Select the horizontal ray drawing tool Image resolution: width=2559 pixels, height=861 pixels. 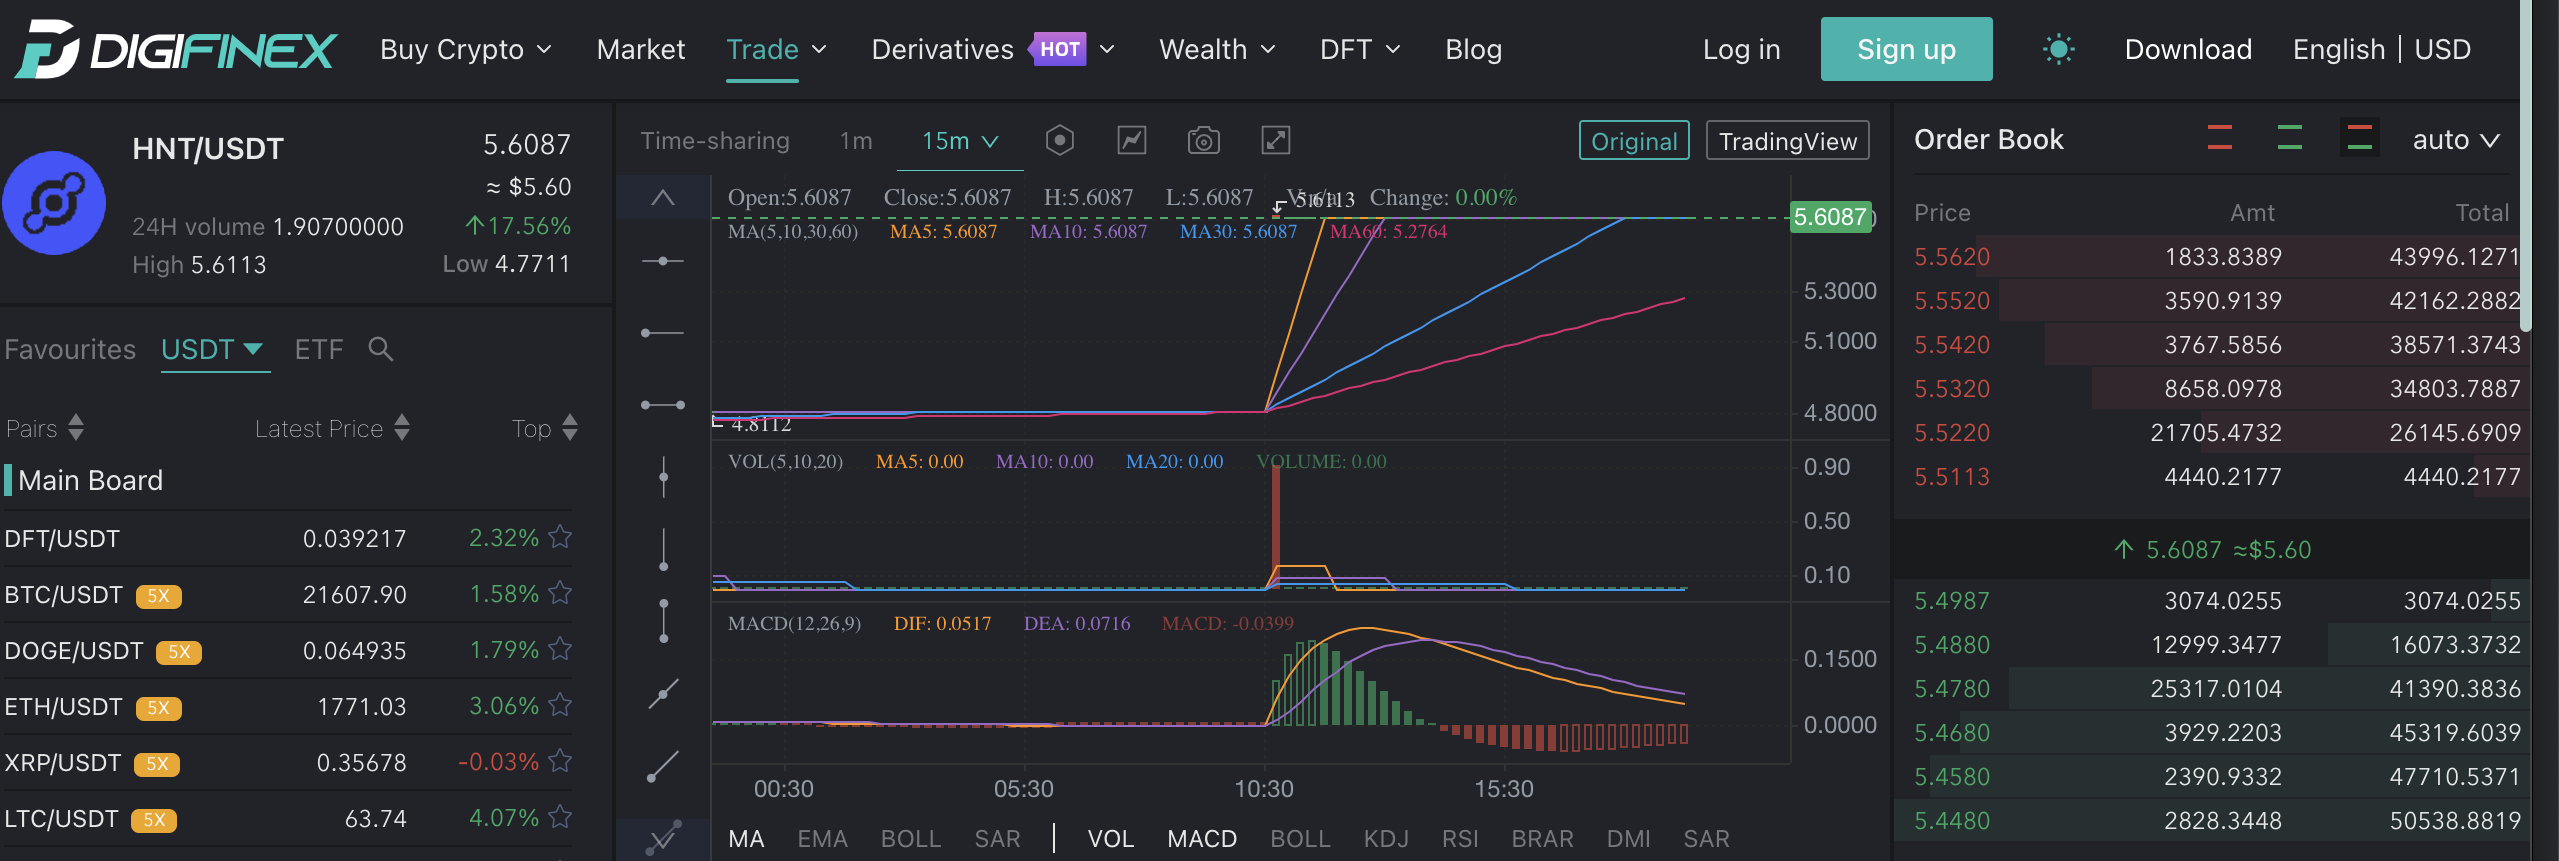[662, 333]
